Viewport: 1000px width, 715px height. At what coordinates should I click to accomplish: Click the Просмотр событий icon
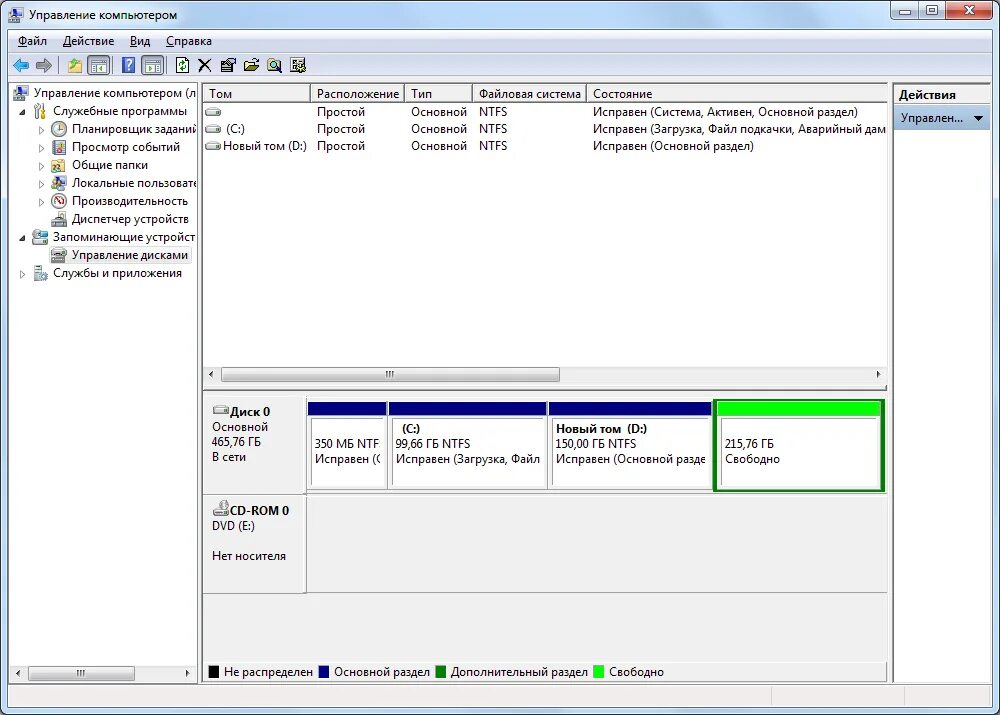(x=59, y=147)
